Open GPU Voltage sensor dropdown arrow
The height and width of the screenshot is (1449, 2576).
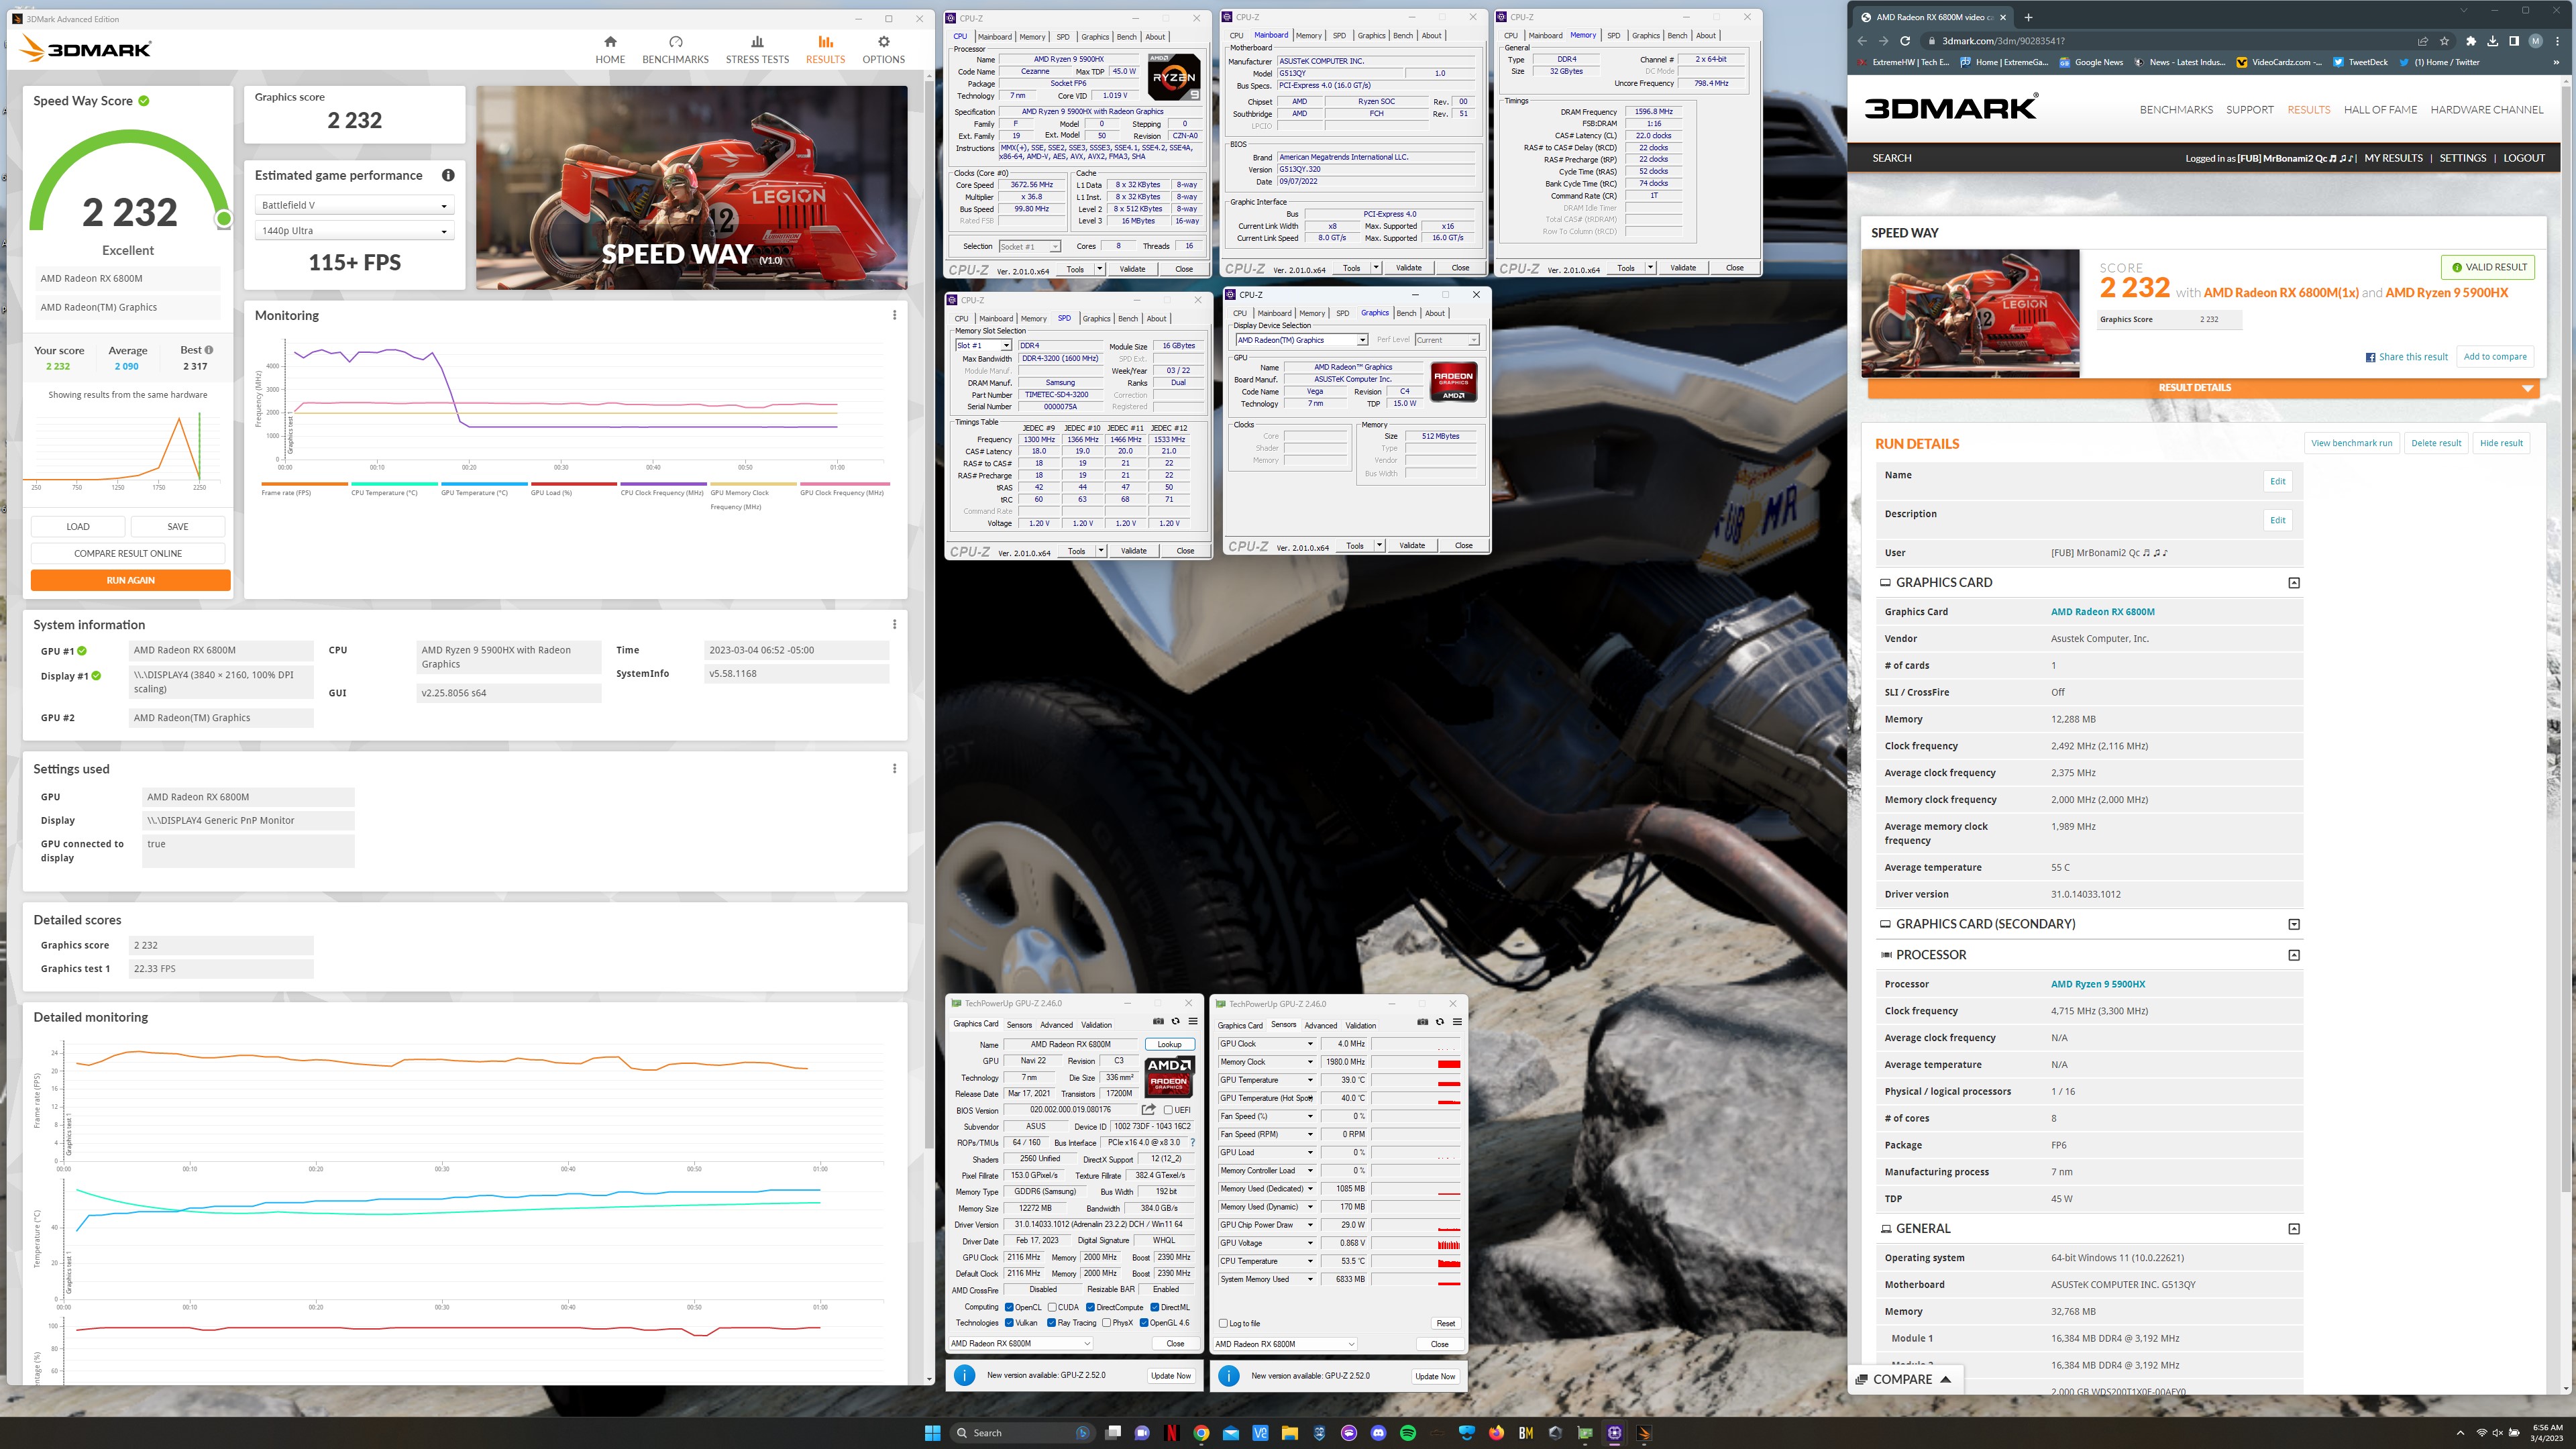point(1310,1243)
